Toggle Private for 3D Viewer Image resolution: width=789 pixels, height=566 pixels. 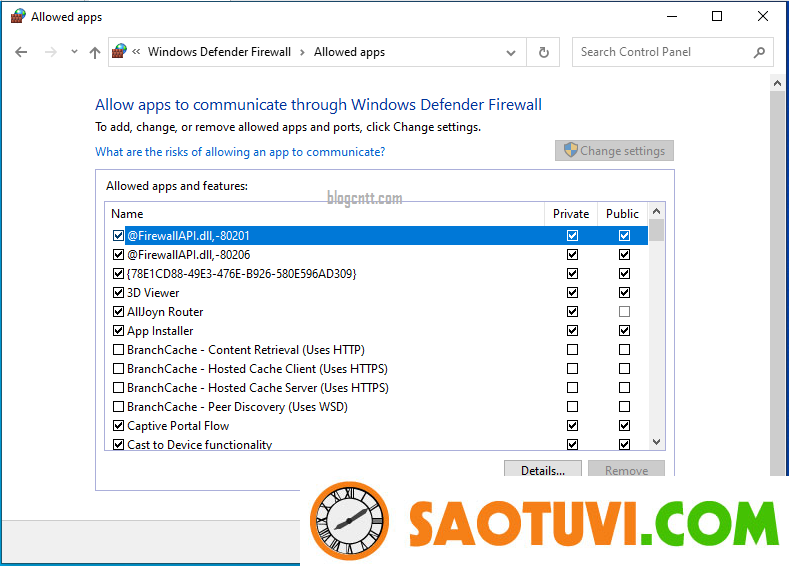point(572,292)
